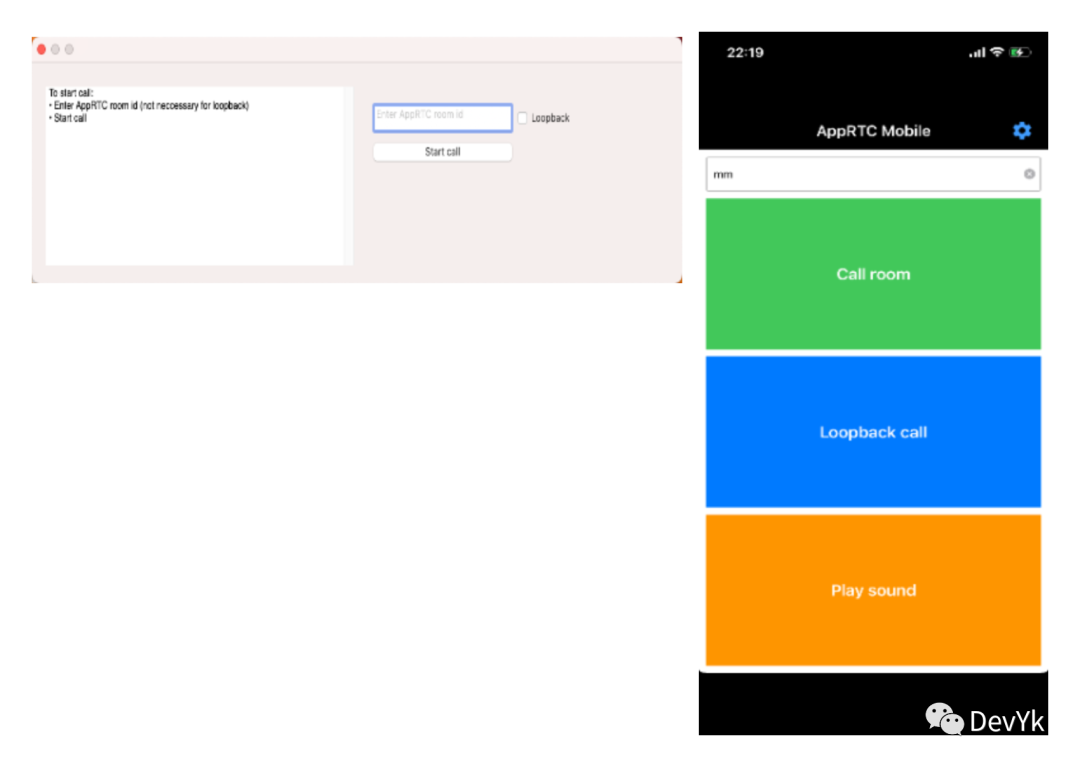Click the AppRTC Mobile title header
This screenshot has width=1080, height=767.
click(873, 131)
